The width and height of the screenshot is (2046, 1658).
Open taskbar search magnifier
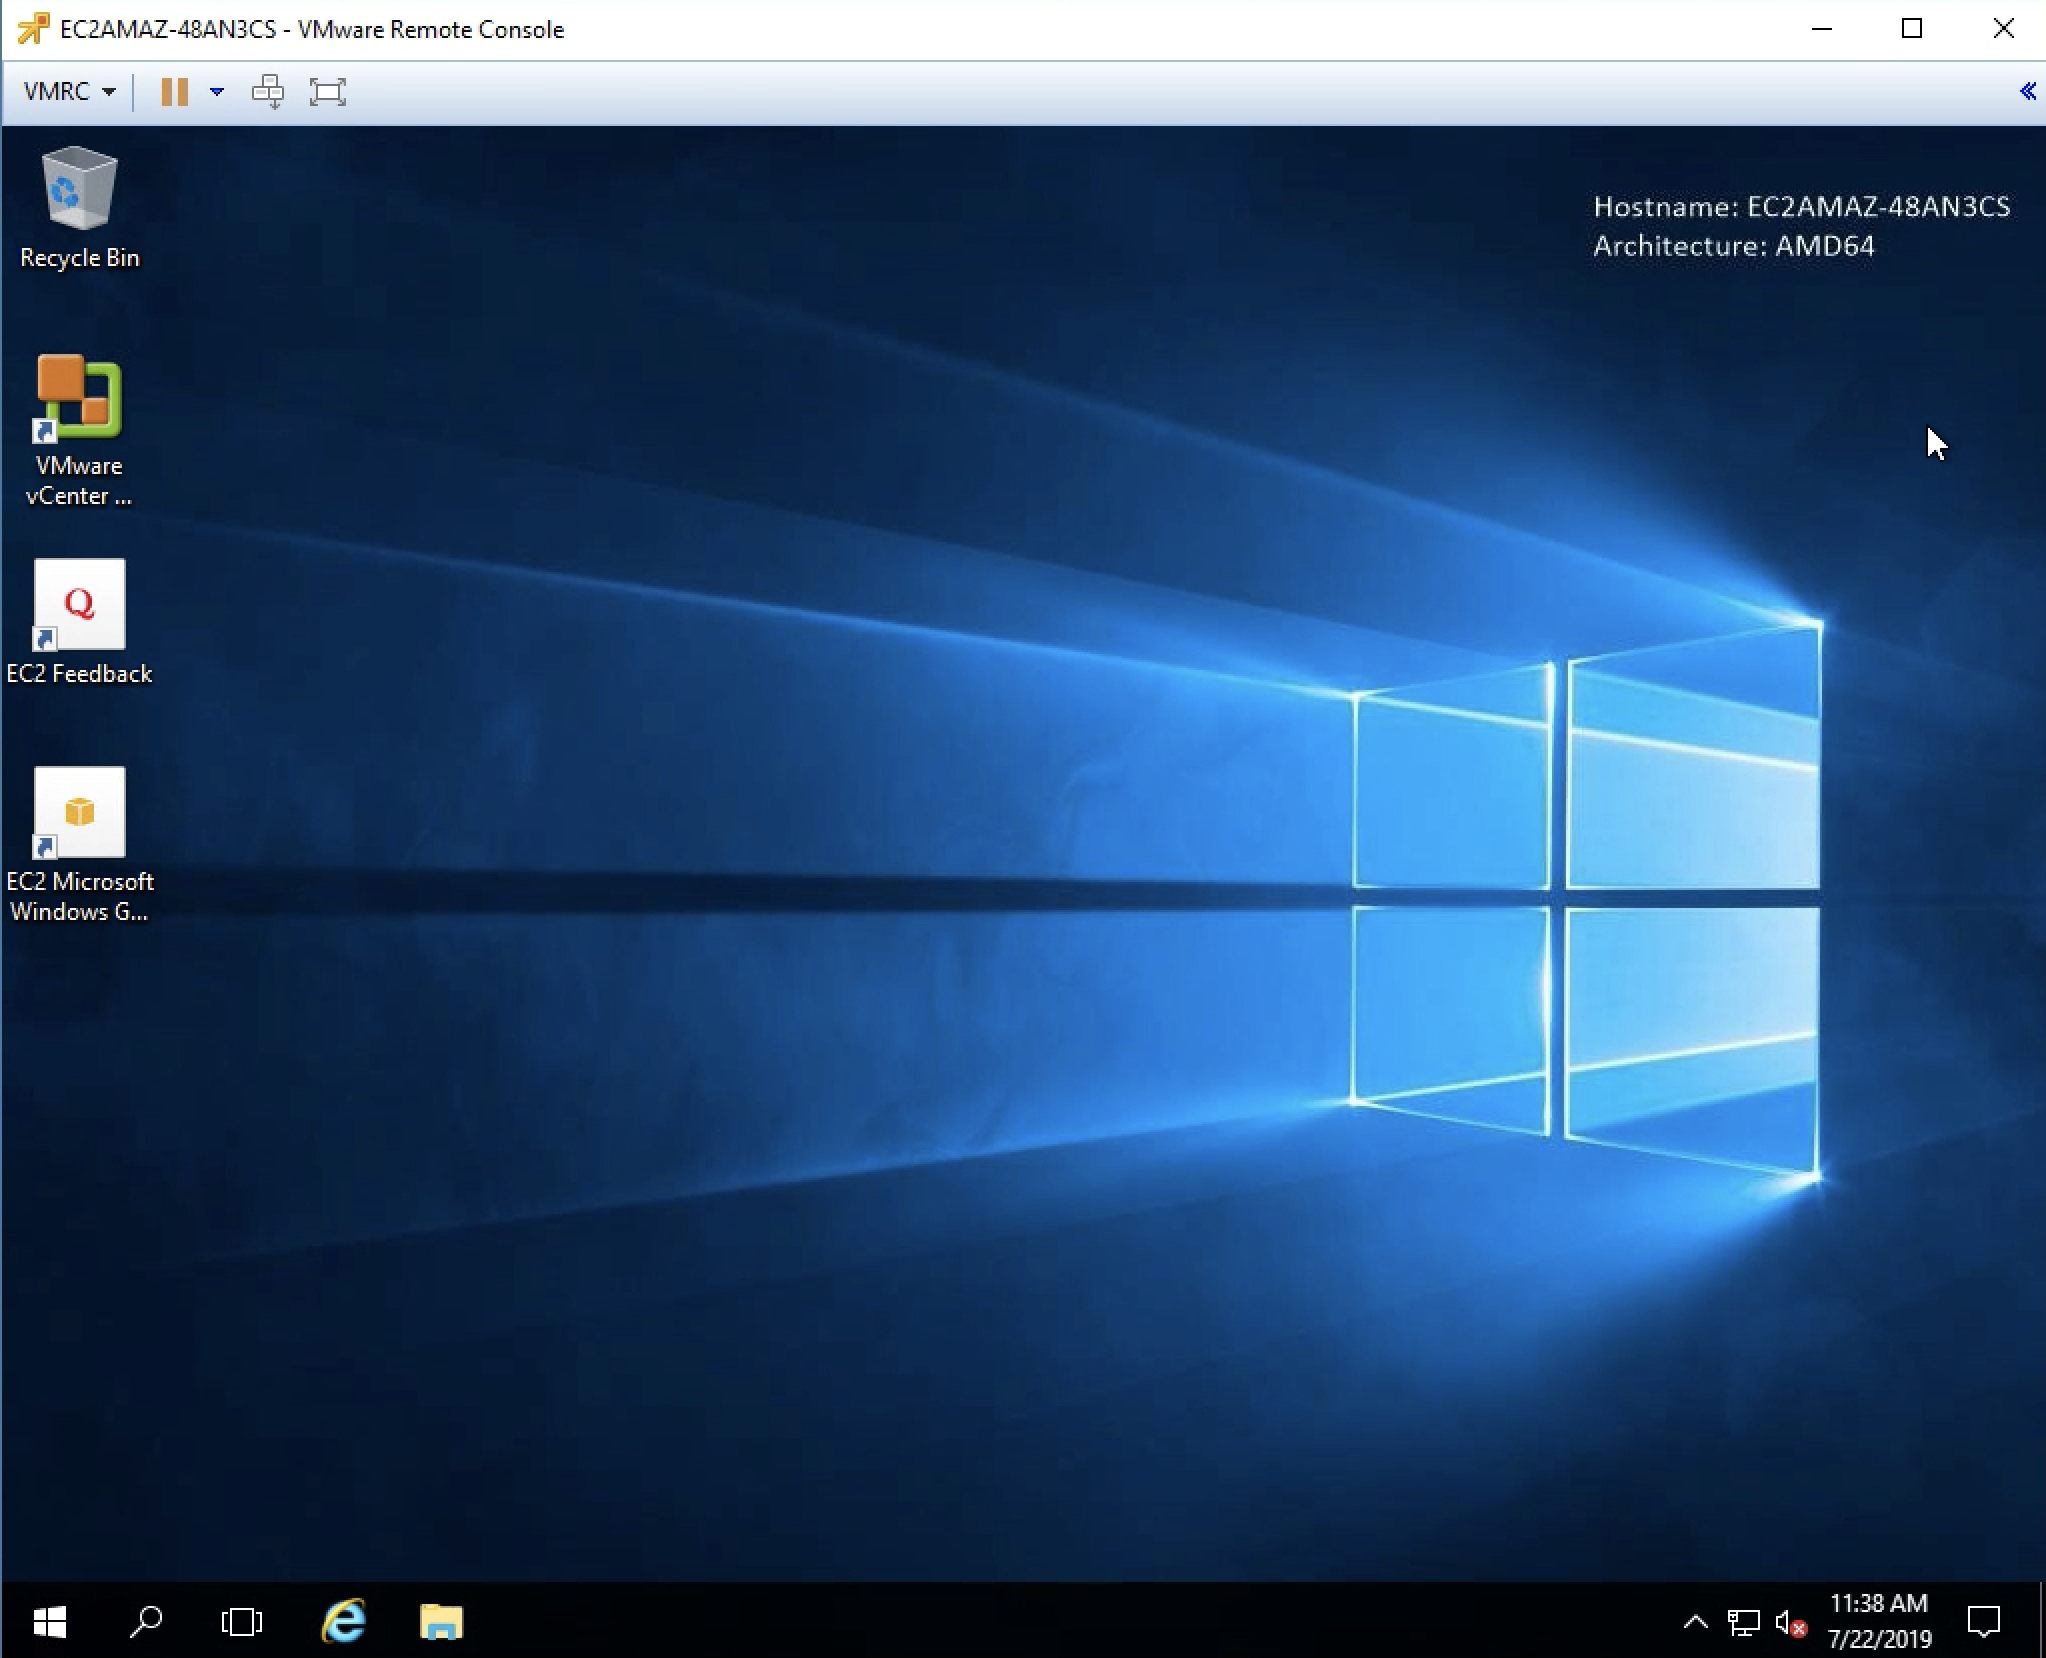[146, 1622]
